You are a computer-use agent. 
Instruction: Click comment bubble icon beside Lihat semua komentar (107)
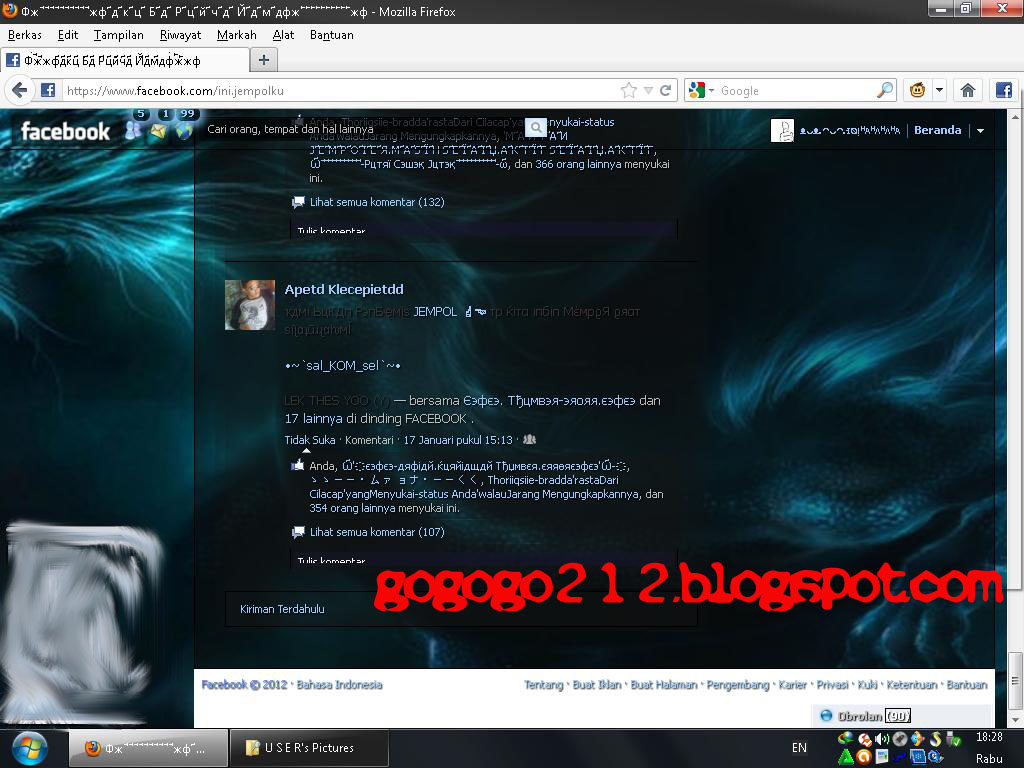click(x=298, y=532)
